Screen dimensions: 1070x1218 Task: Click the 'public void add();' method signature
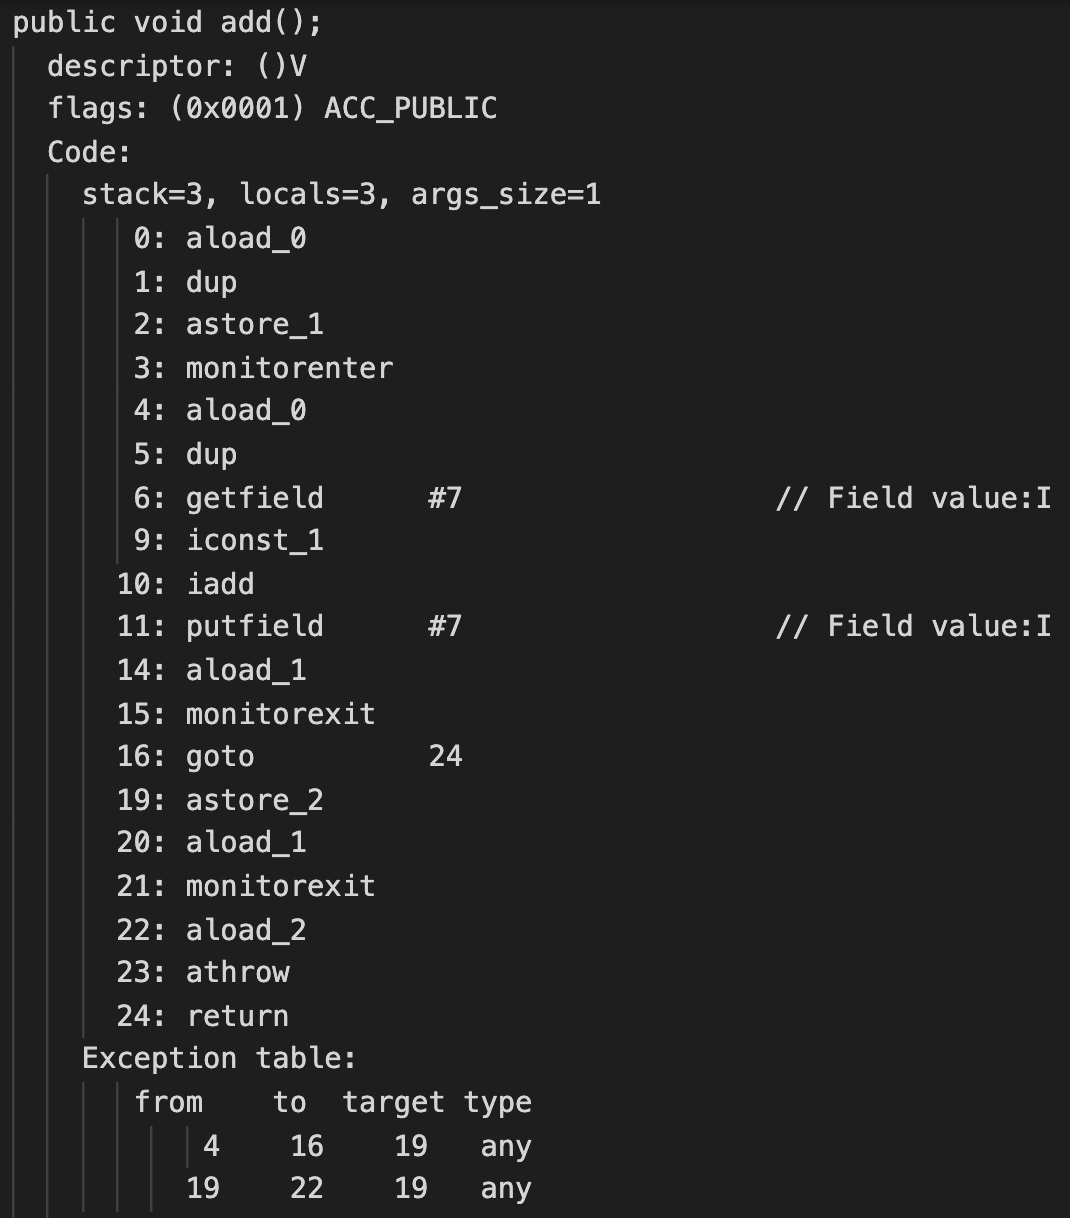[167, 22]
